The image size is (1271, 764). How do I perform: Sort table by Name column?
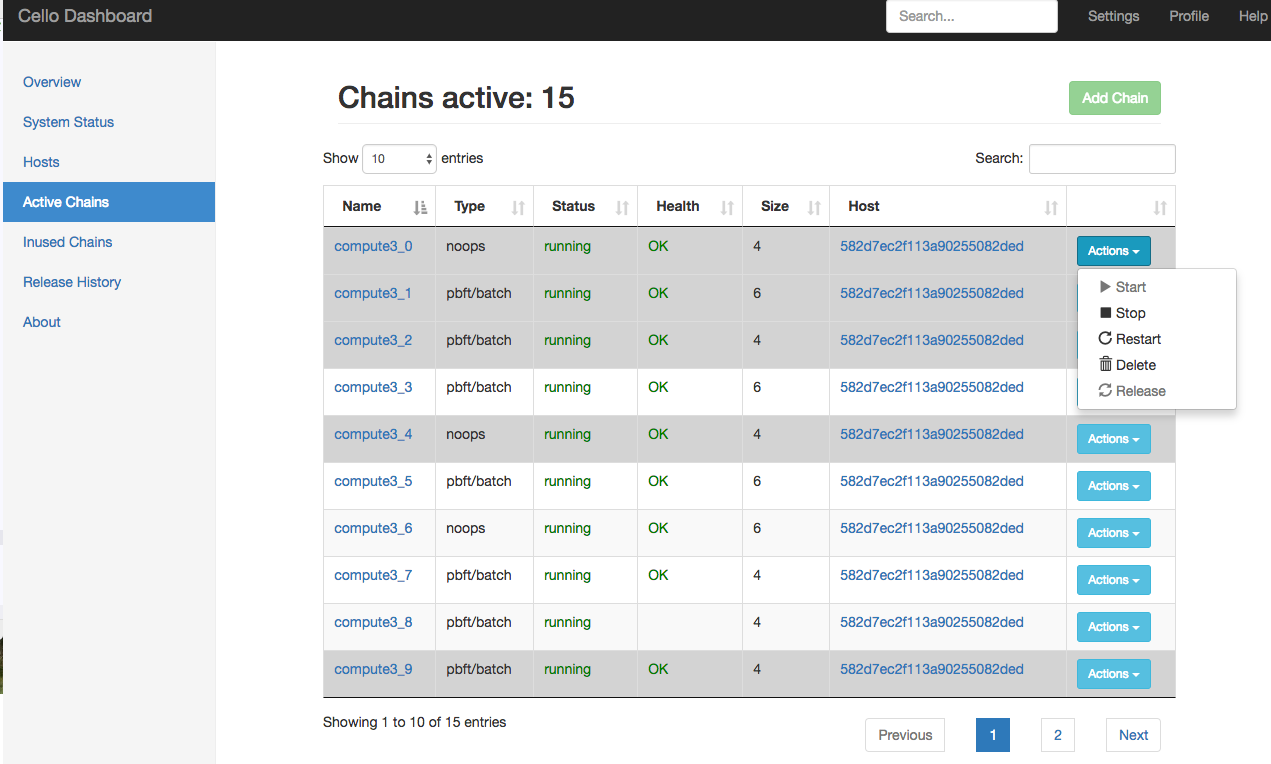381,206
